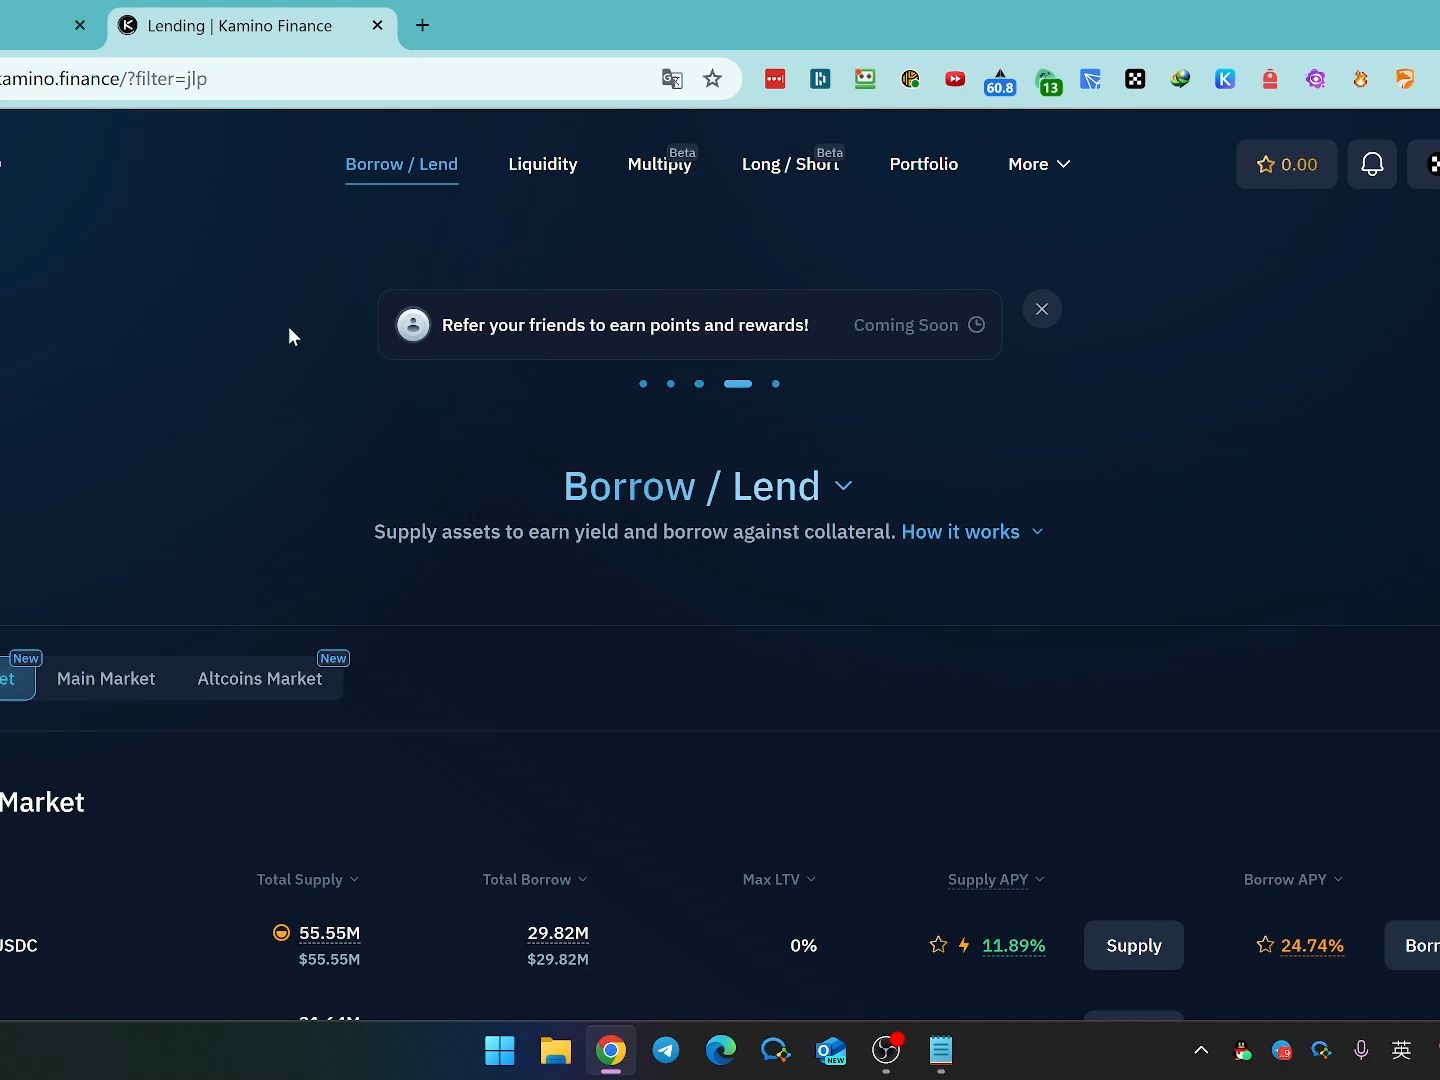The image size is (1440, 1080).
Task: Close the Lending | Kamino Finance tab
Action: point(377,25)
